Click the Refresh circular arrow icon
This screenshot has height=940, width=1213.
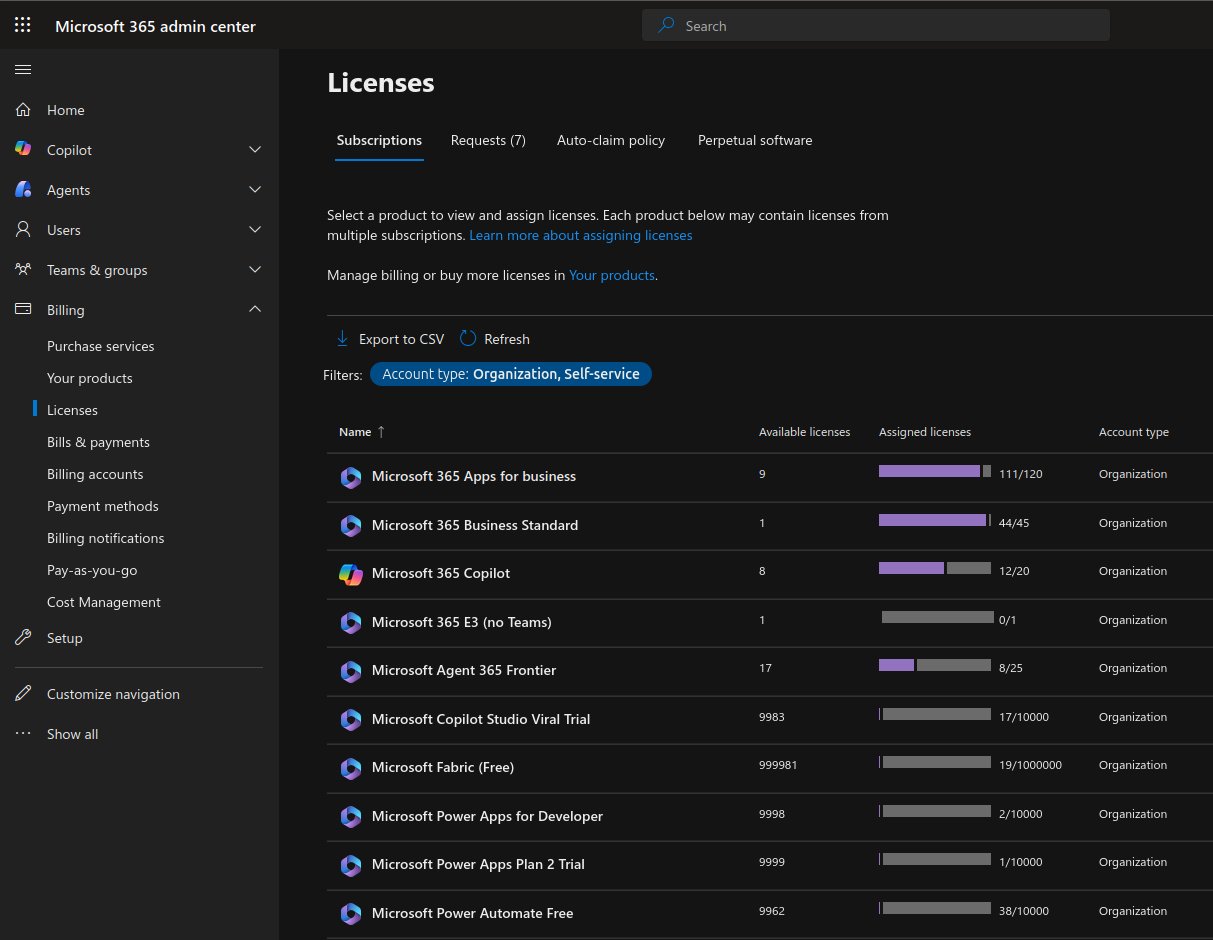pos(468,339)
